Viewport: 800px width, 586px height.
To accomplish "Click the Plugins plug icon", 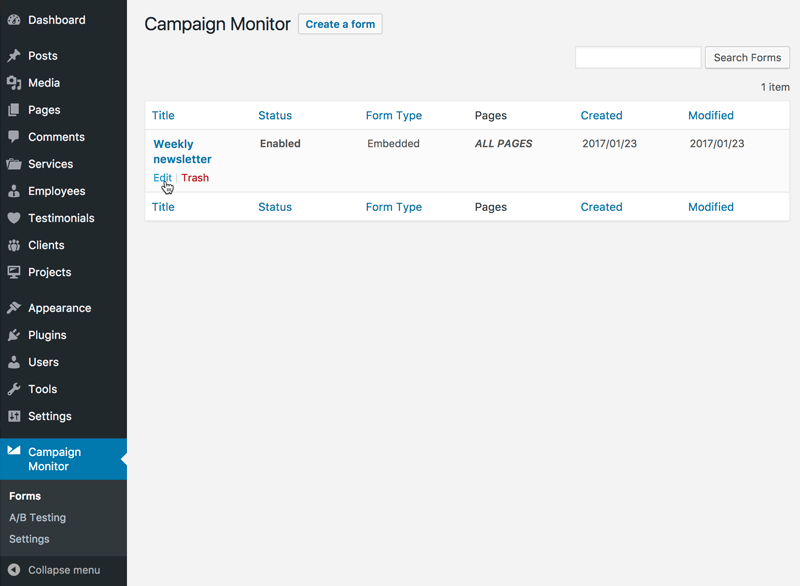I will [x=14, y=335].
